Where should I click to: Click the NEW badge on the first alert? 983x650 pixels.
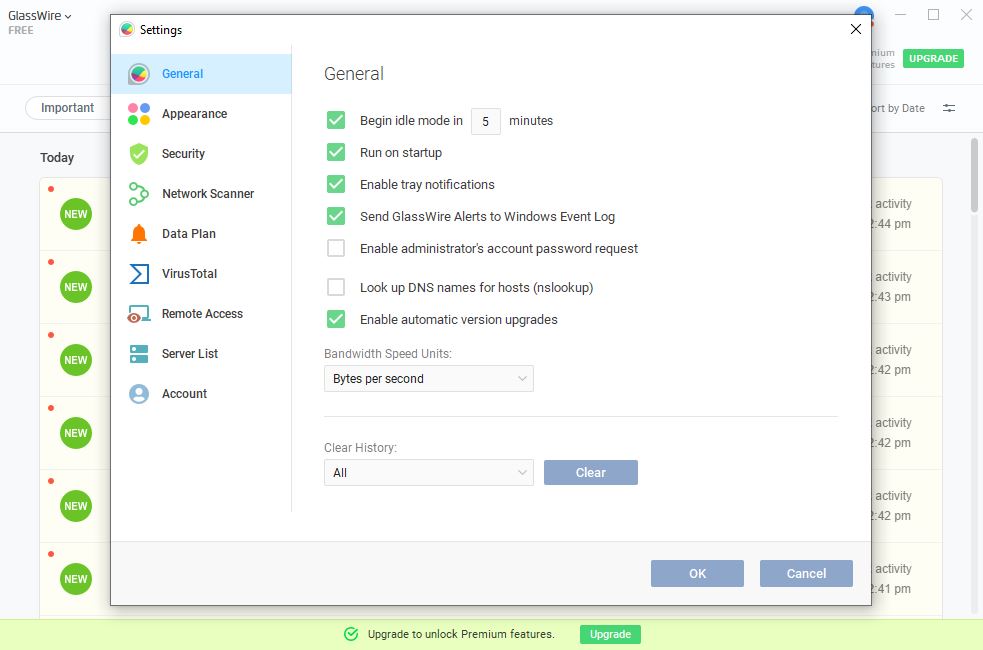[76, 214]
